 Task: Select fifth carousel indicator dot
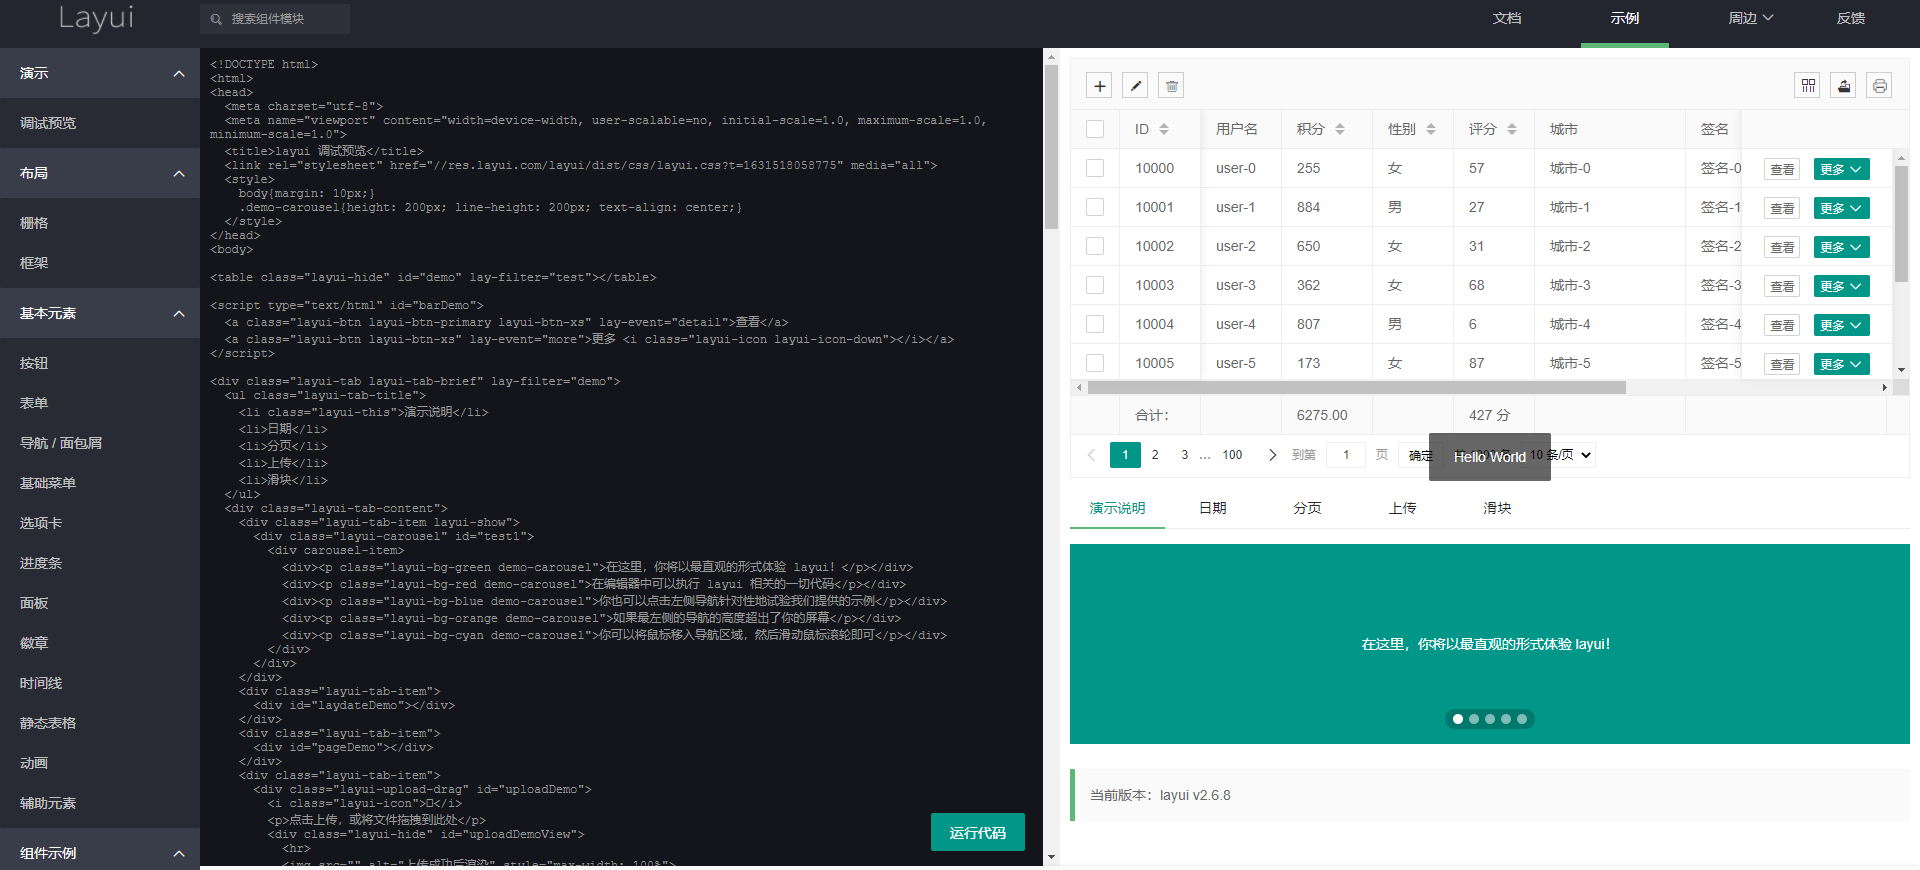(x=1522, y=719)
